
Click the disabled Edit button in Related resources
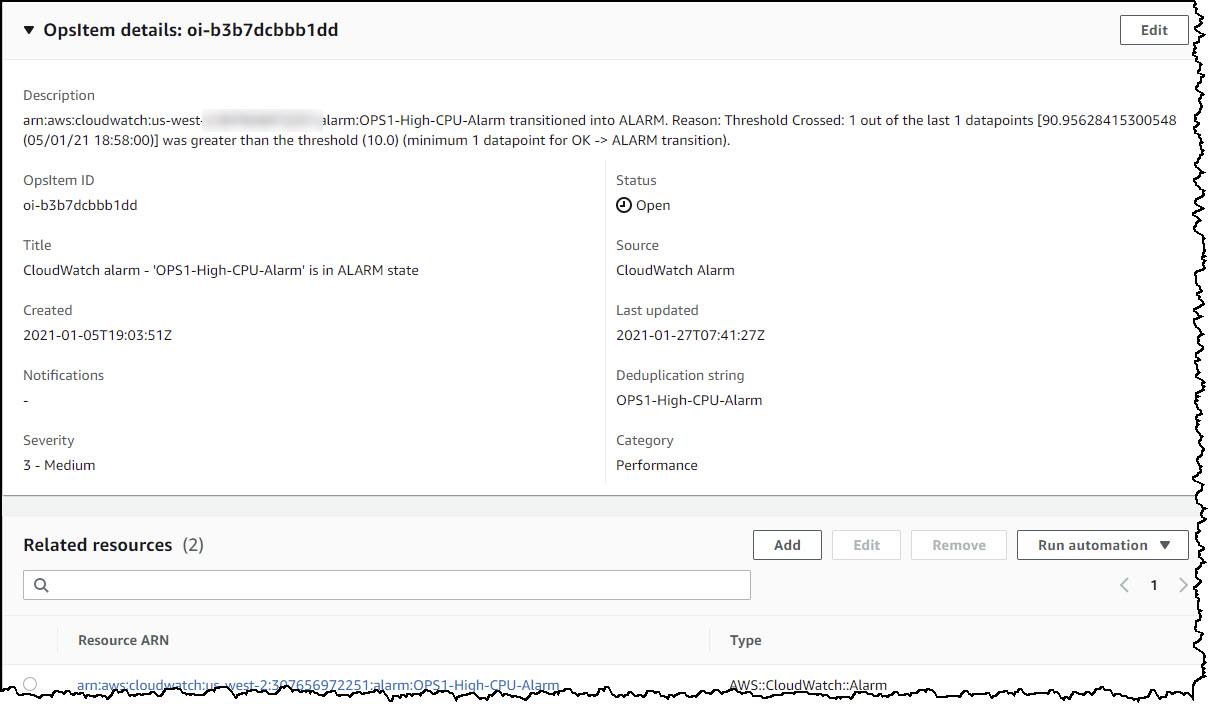pos(866,545)
